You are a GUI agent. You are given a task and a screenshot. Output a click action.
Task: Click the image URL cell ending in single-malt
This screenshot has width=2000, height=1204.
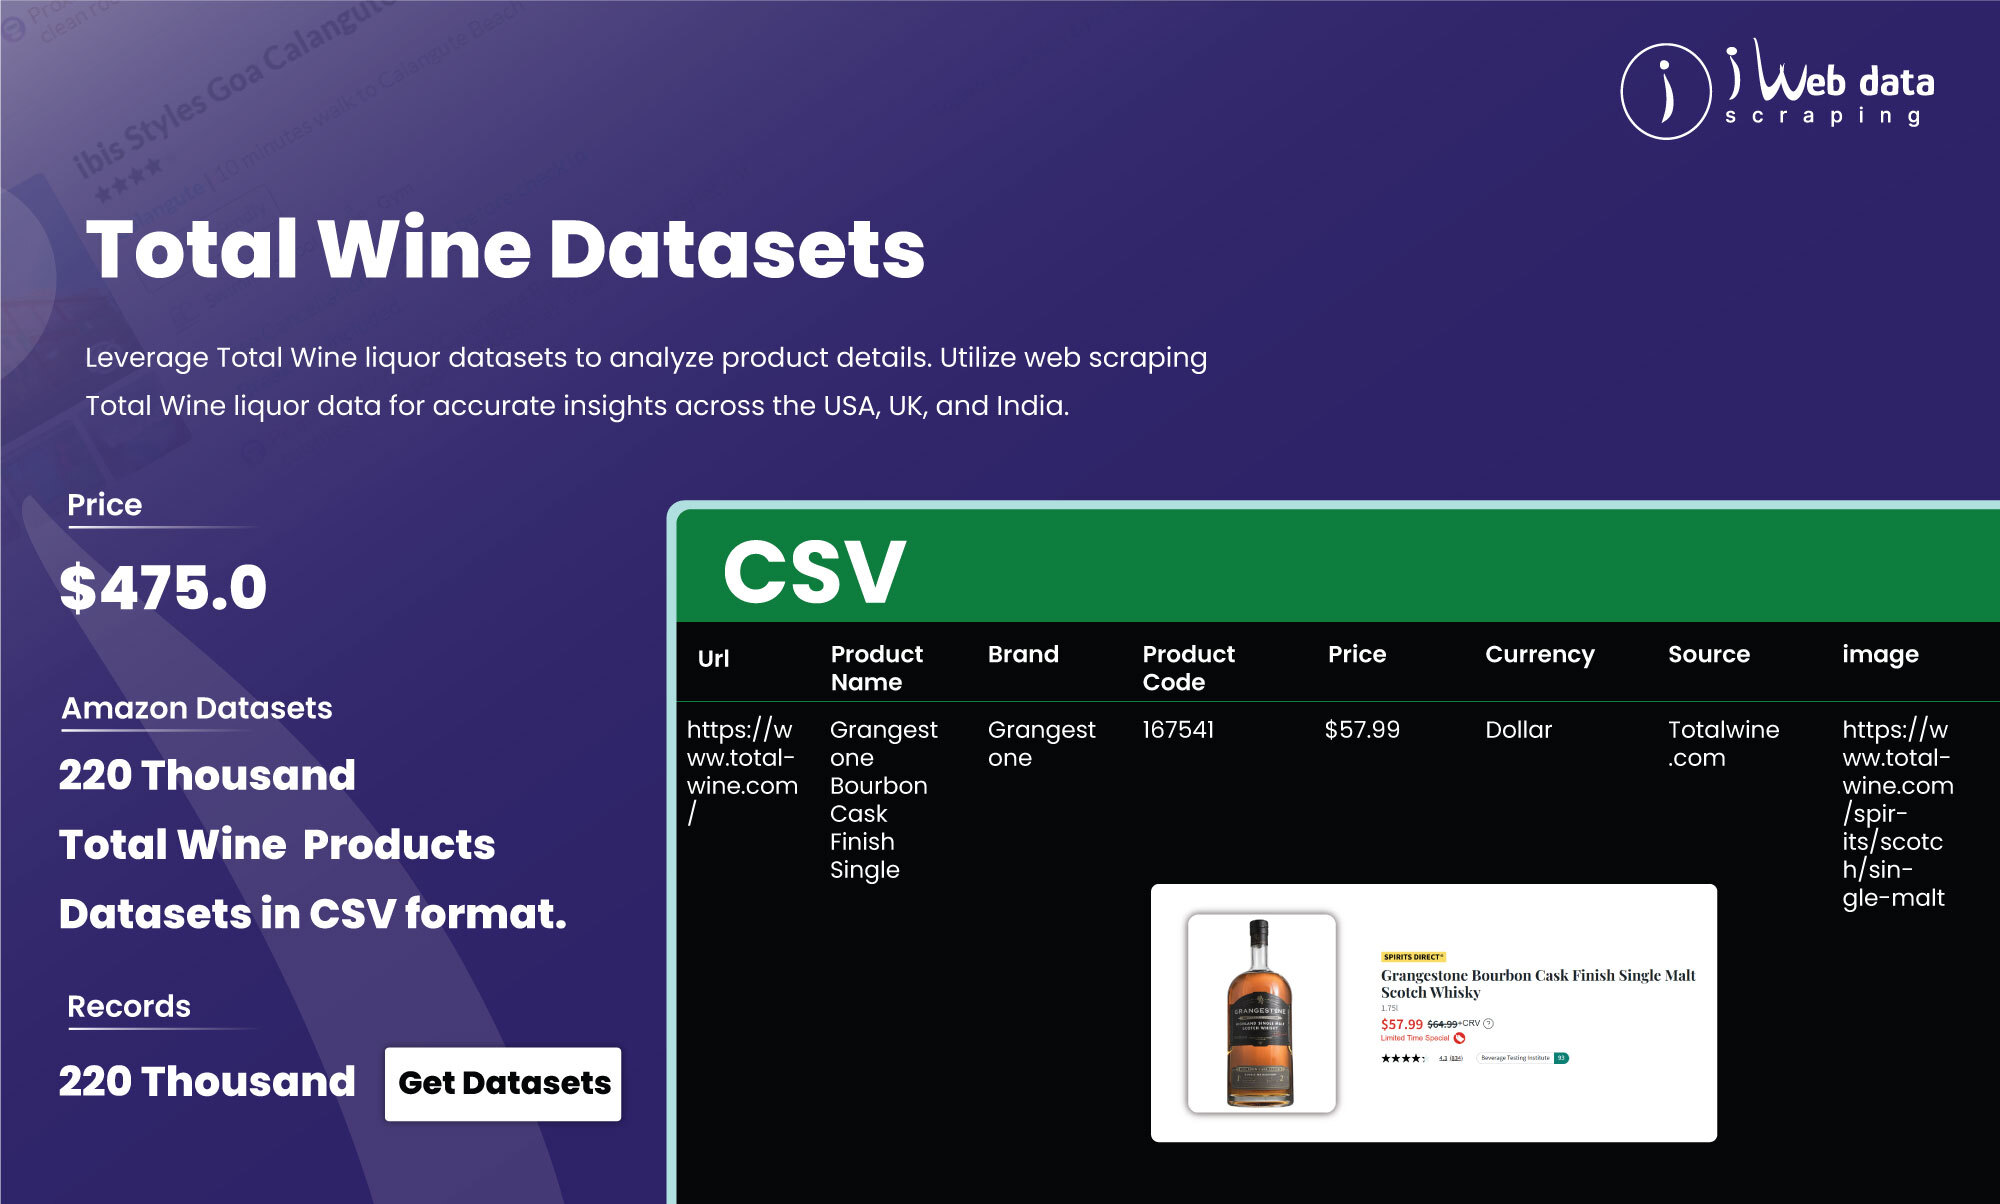coord(1898,814)
